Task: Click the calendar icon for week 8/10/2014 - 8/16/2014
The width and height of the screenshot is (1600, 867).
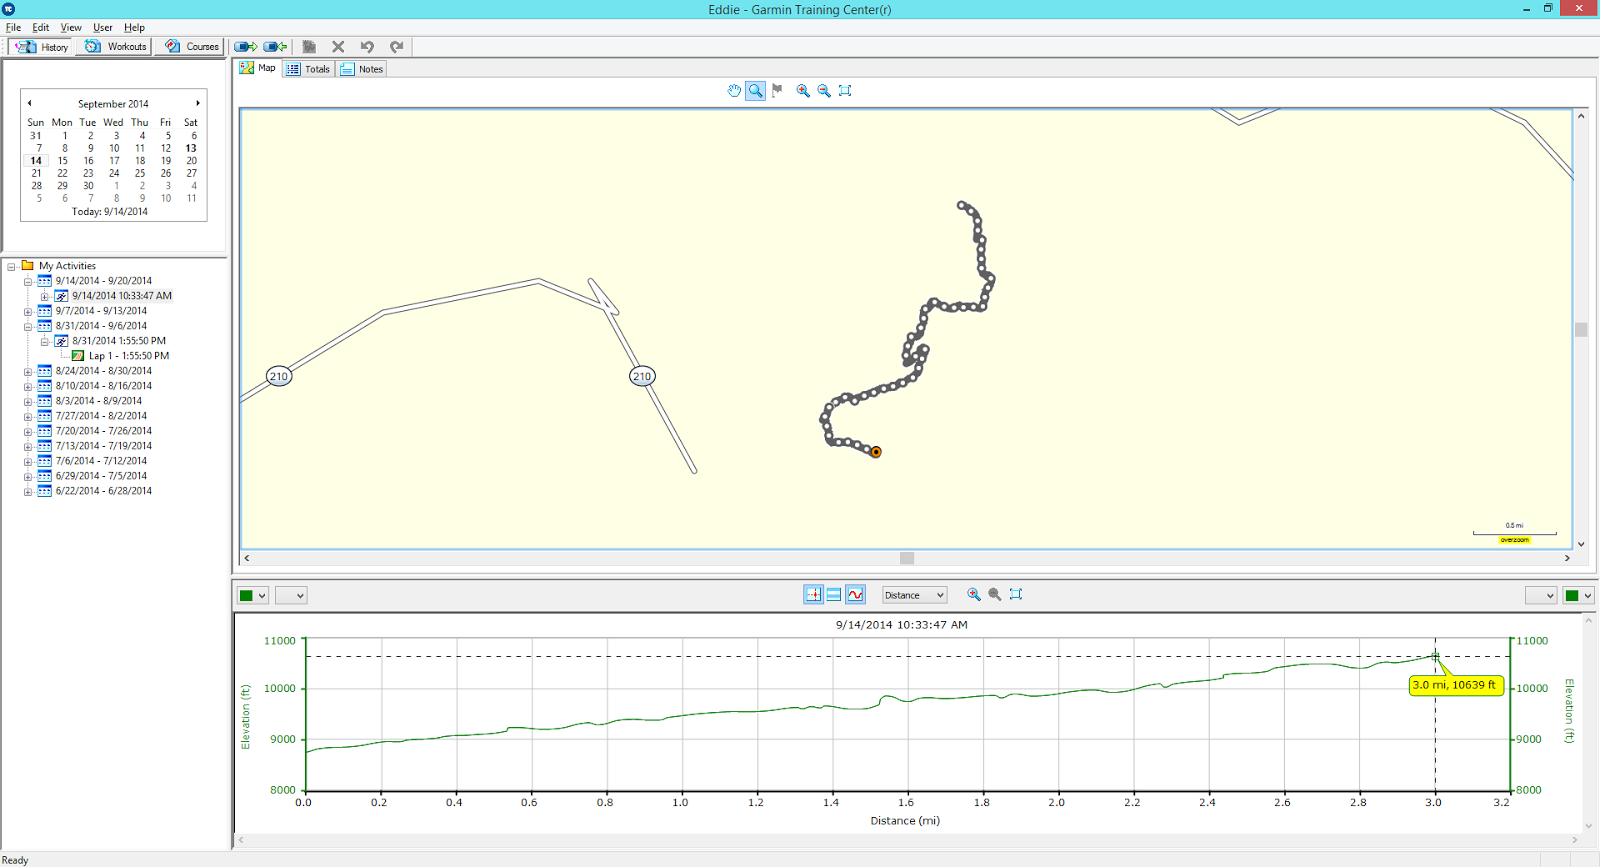Action: (44, 386)
